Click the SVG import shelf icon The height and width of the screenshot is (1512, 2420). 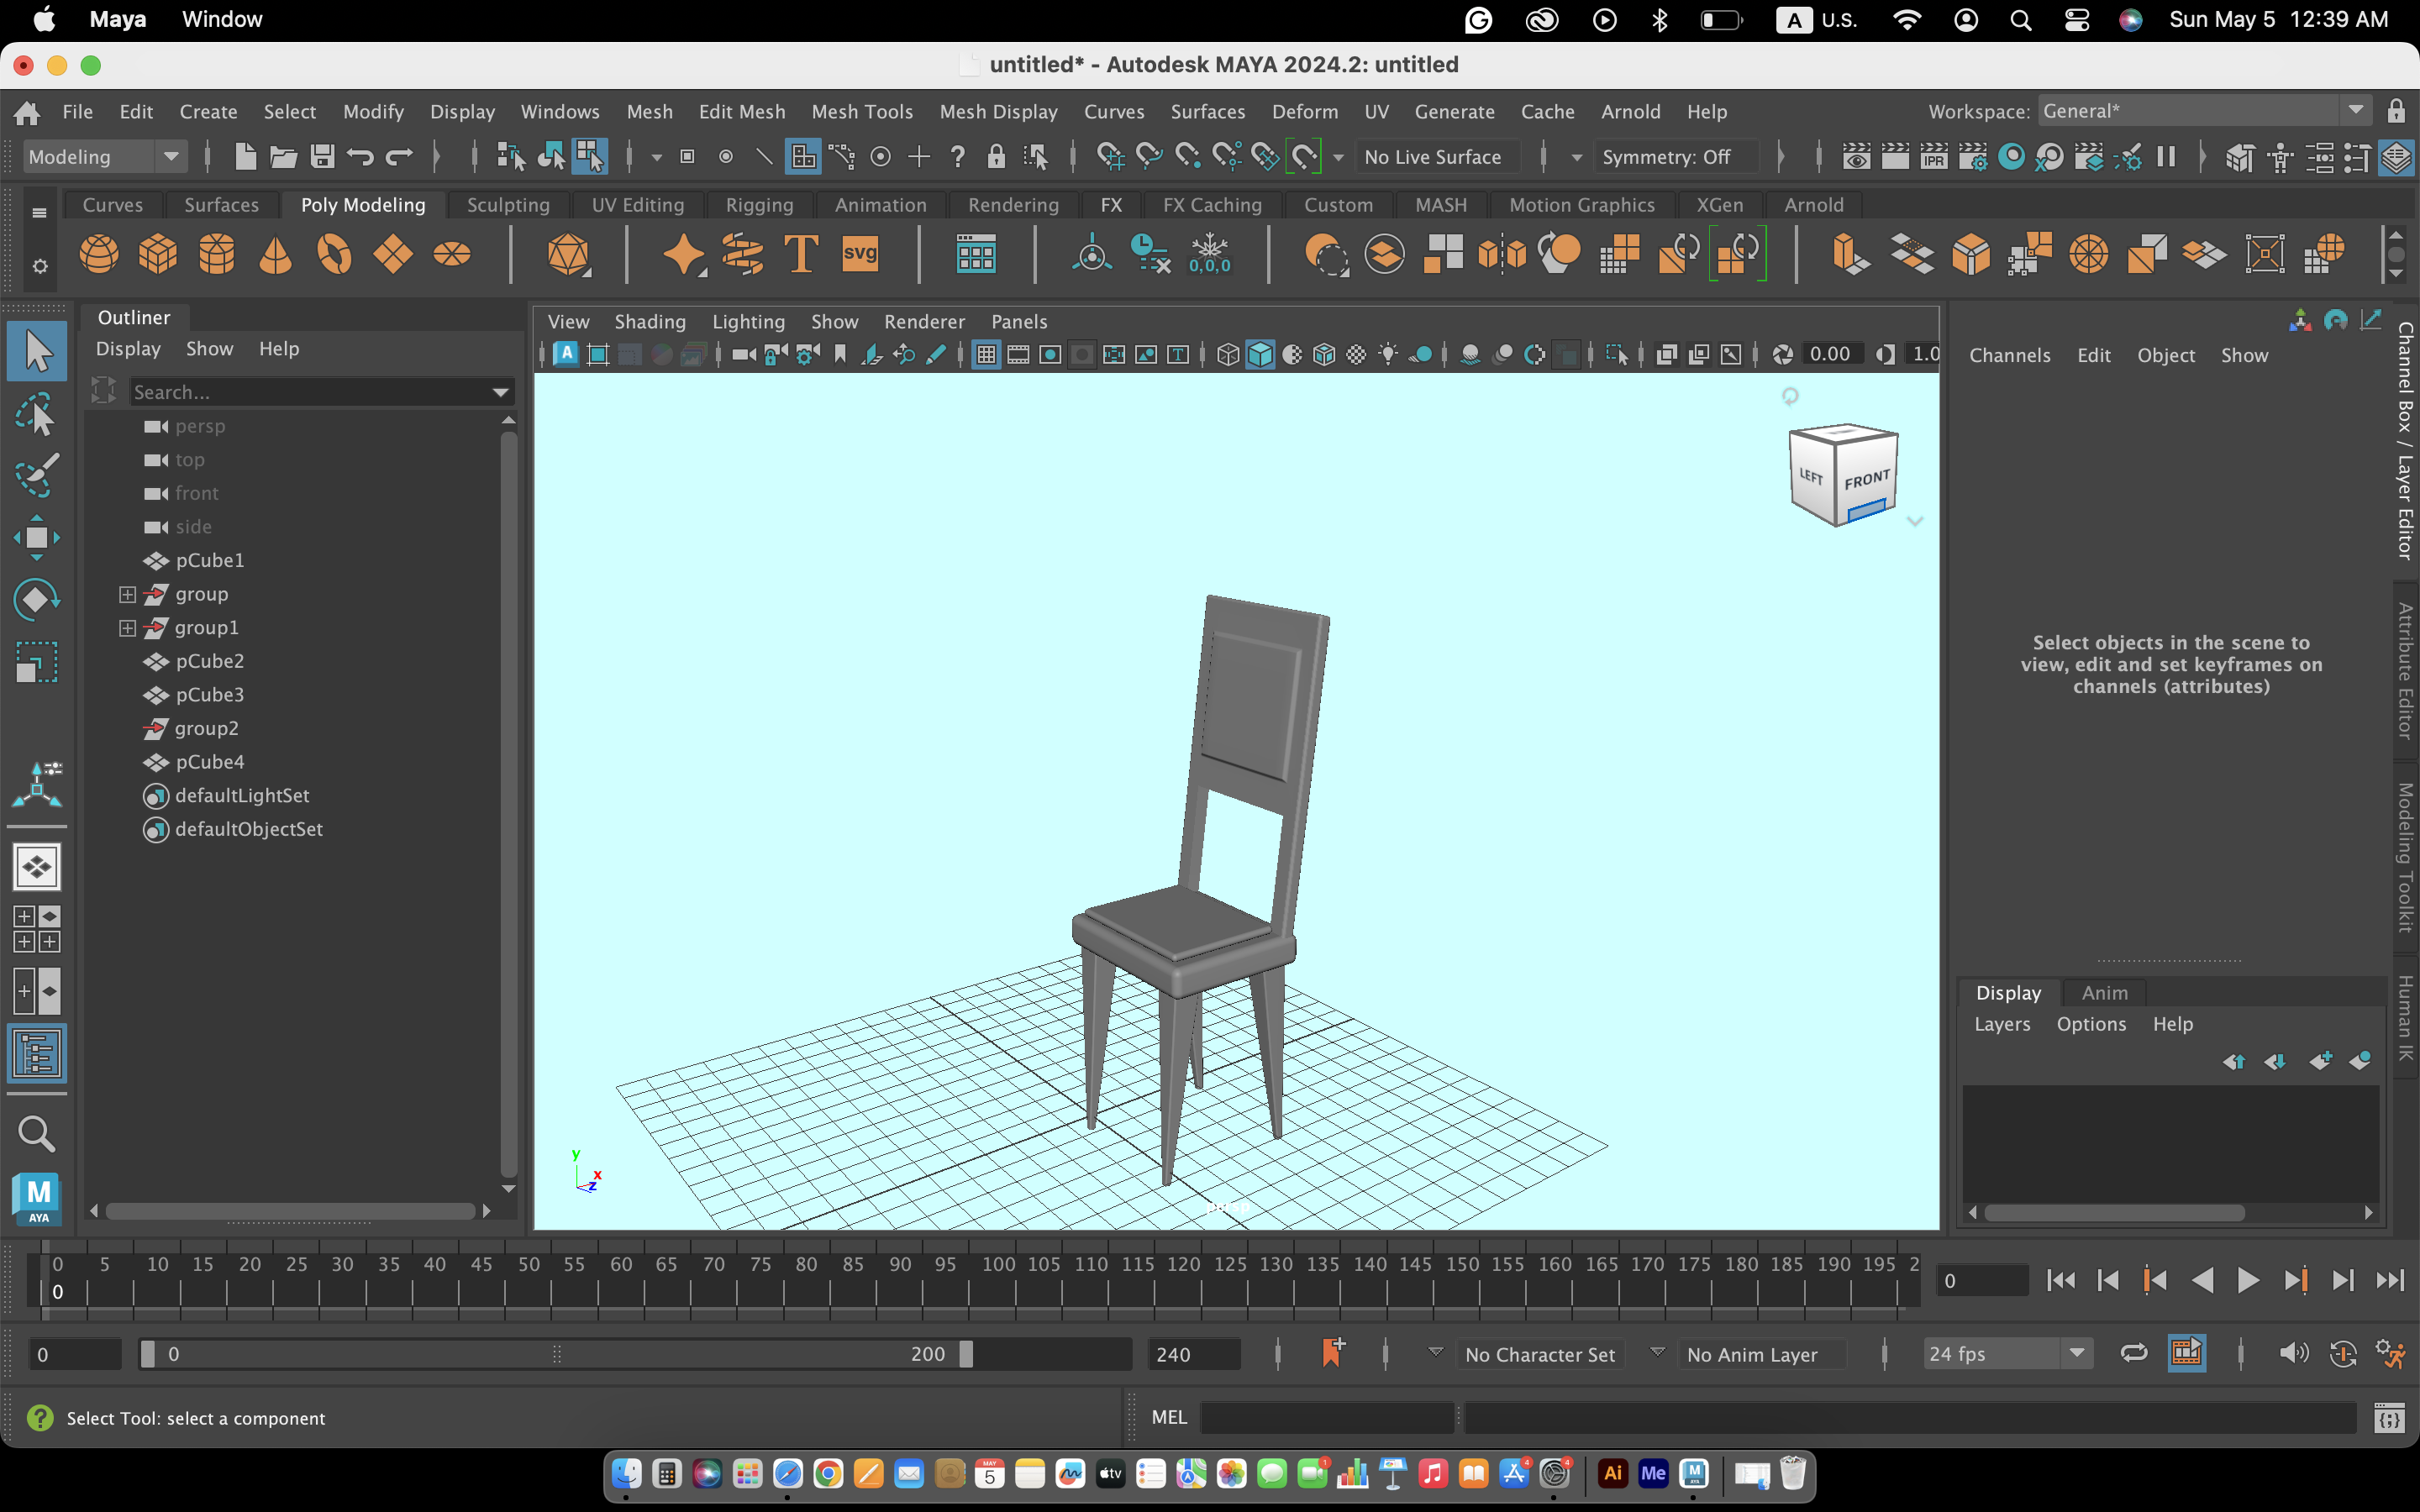tap(860, 254)
